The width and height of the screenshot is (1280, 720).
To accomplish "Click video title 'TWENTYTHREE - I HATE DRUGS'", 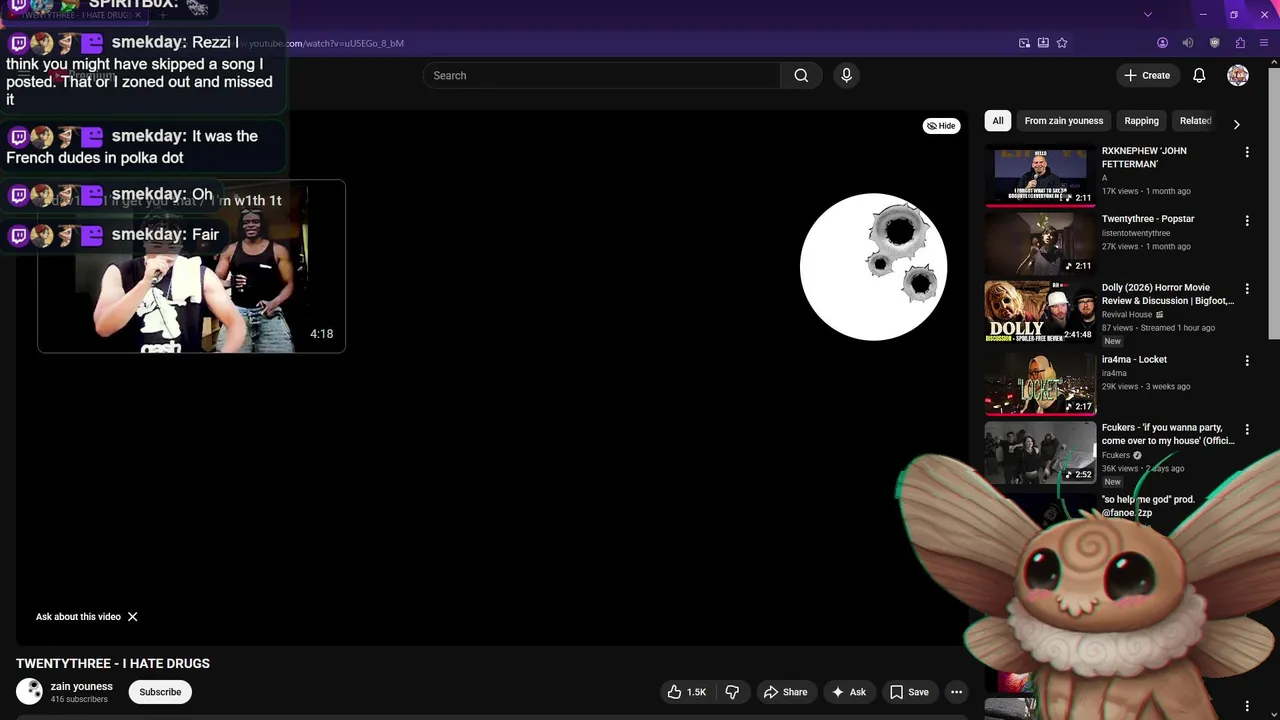I will (x=113, y=663).
